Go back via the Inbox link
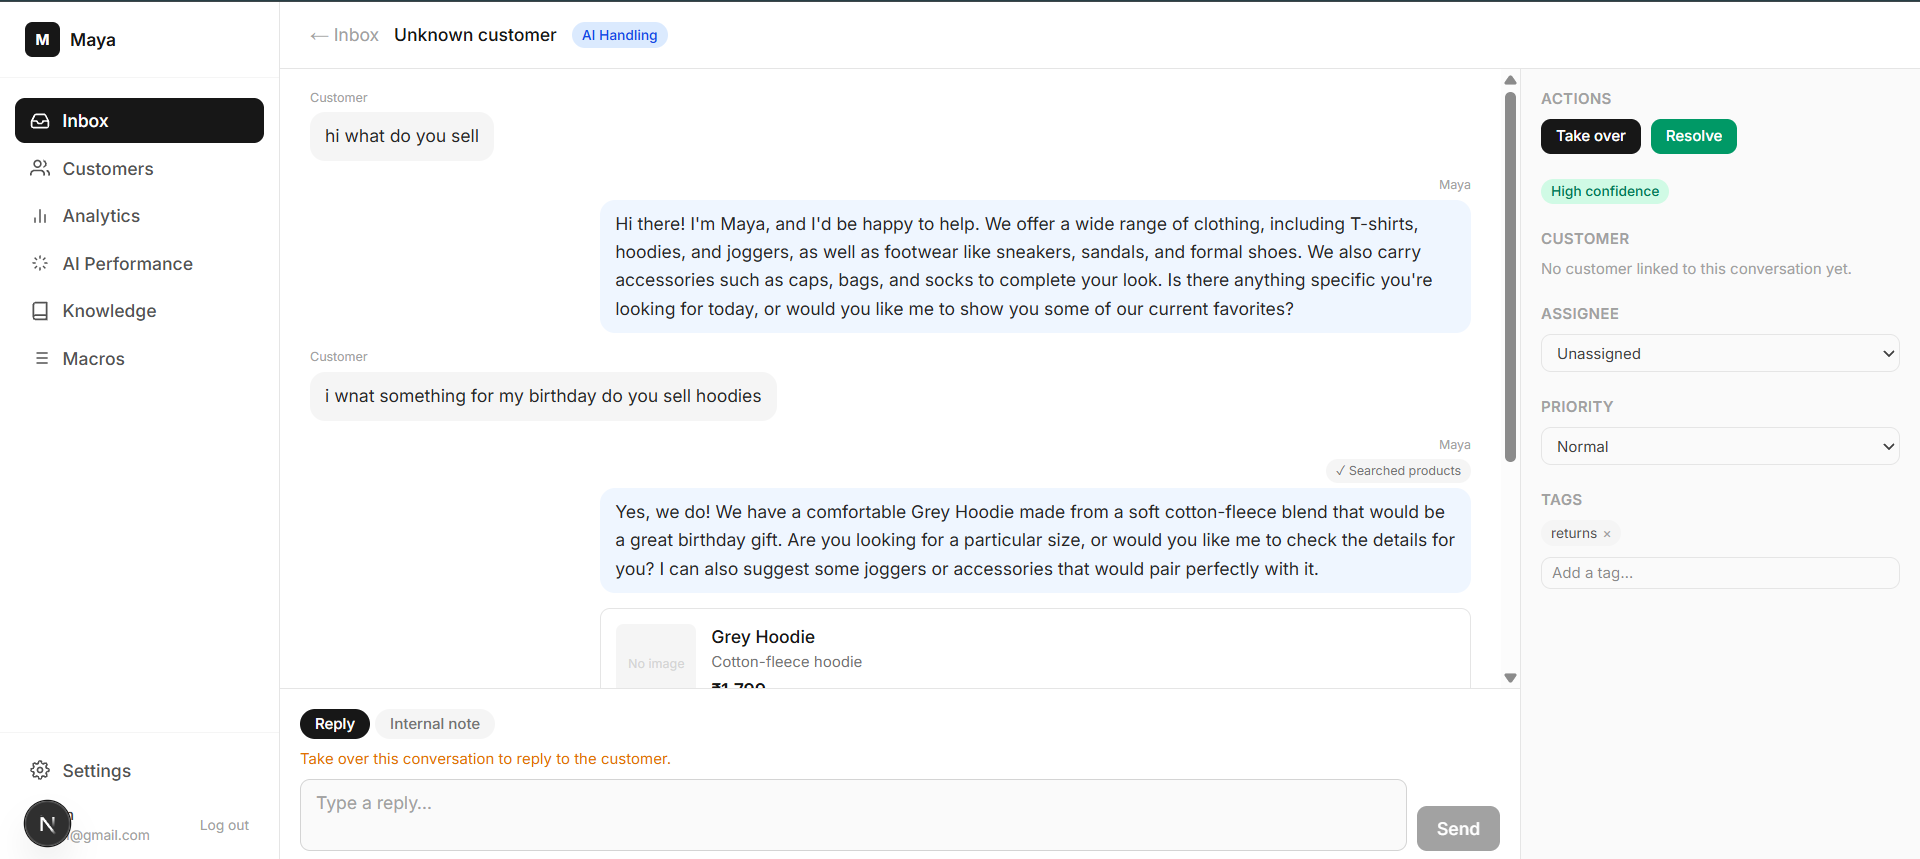This screenshot has height=859, width=1920. [x=345, y=35]
